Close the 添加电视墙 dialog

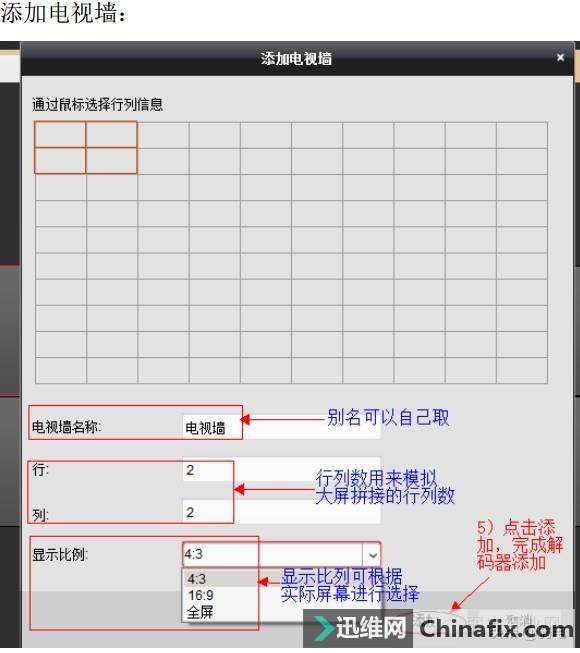(x=560, y=57)
